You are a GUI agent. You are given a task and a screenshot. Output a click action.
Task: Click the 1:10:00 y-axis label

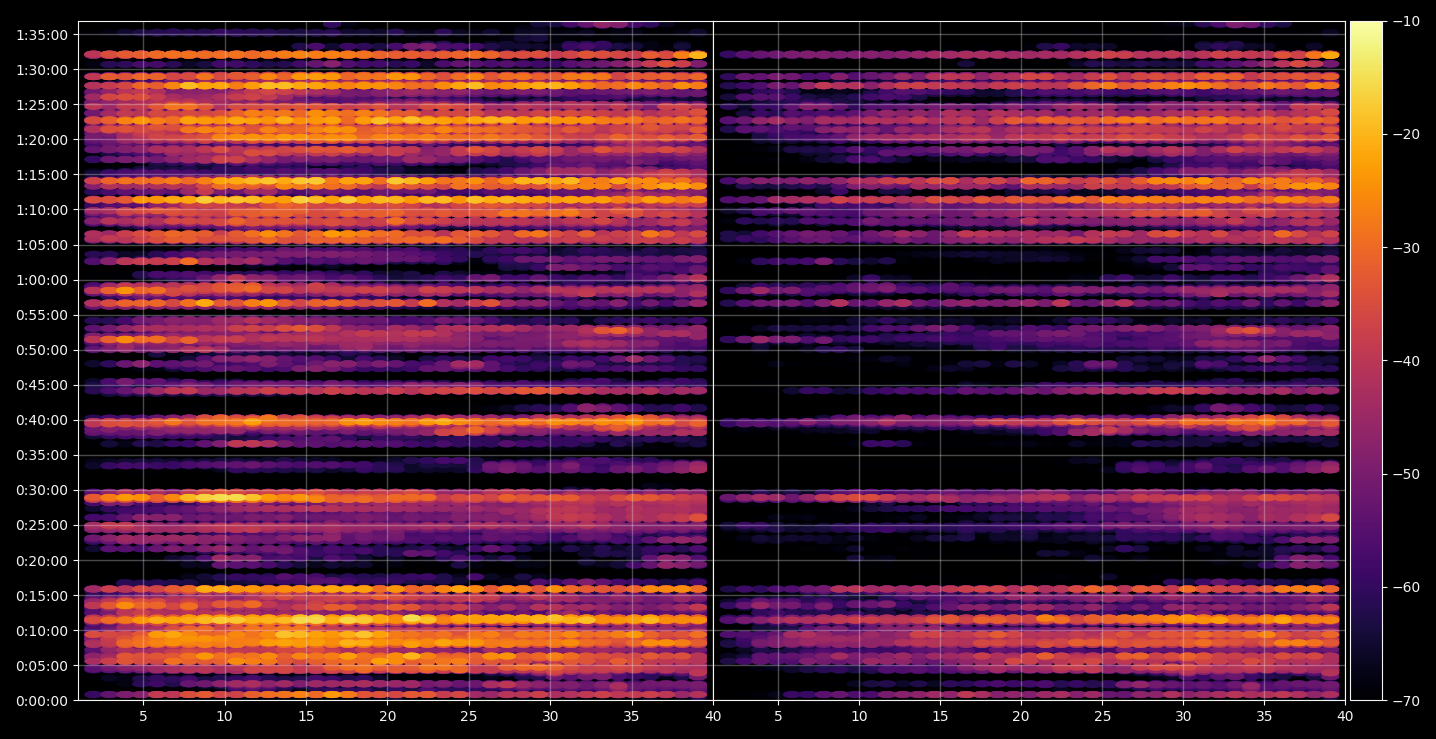click(x=42, y=211)
